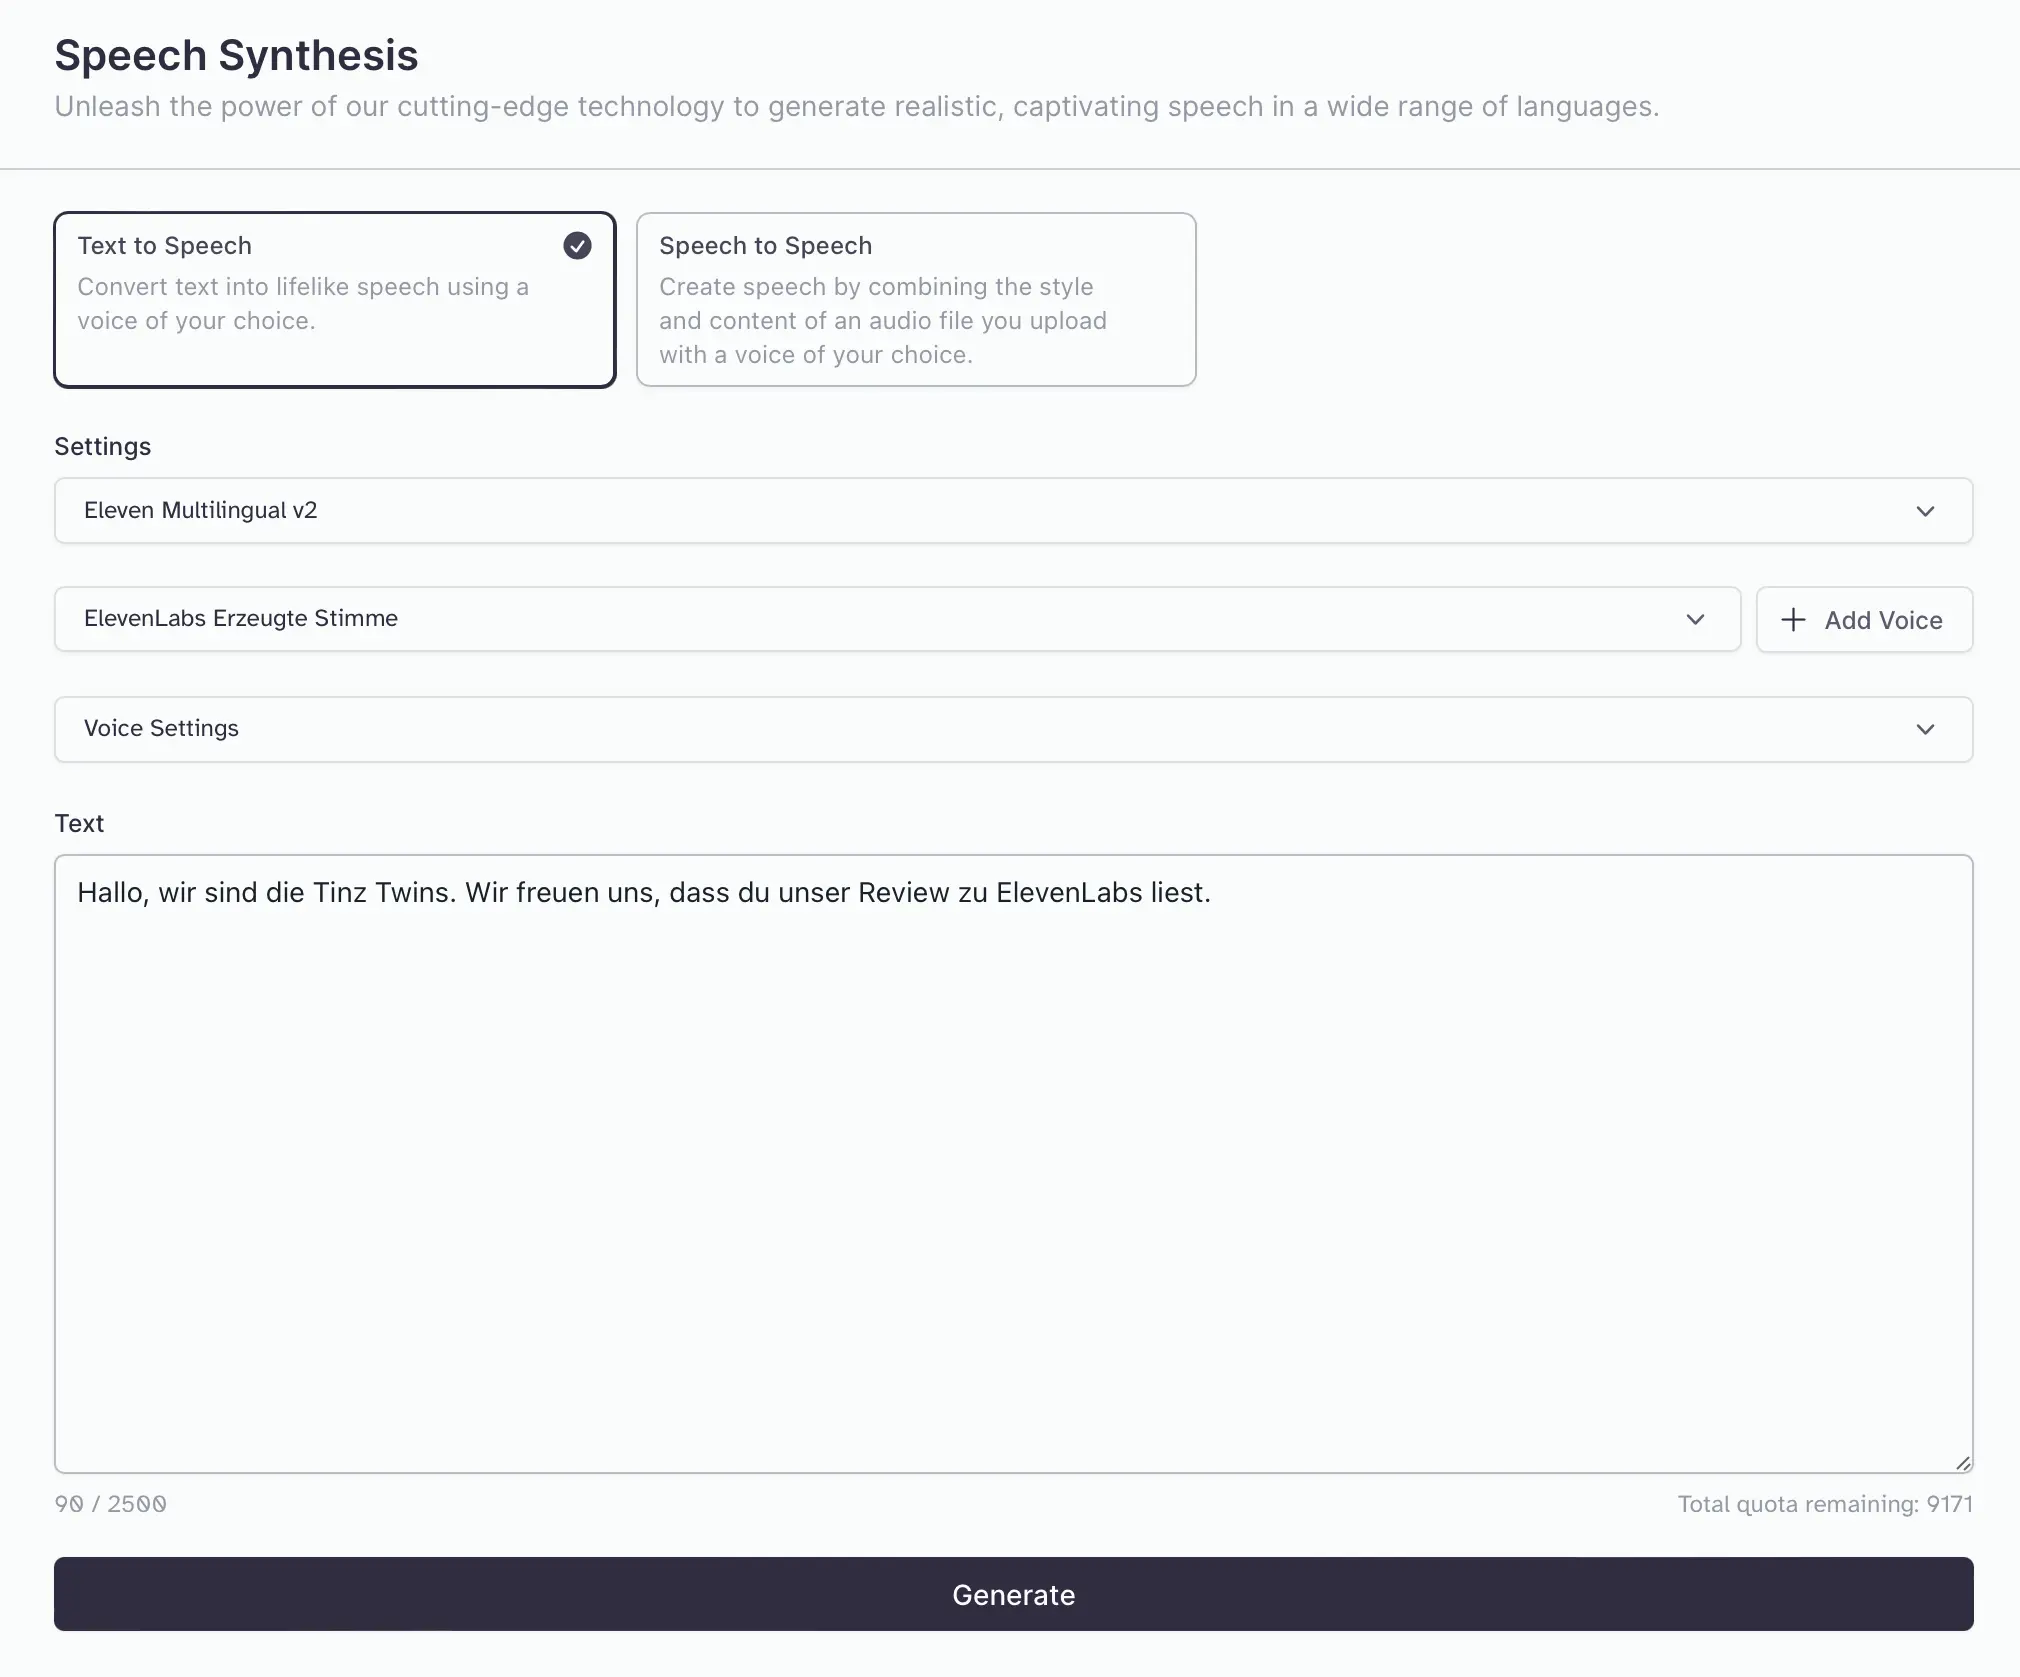This screenshot has height=1677, width=2020.
Task: Click the chevron on the model dropdown
Action: click(x=1925, y=511)
